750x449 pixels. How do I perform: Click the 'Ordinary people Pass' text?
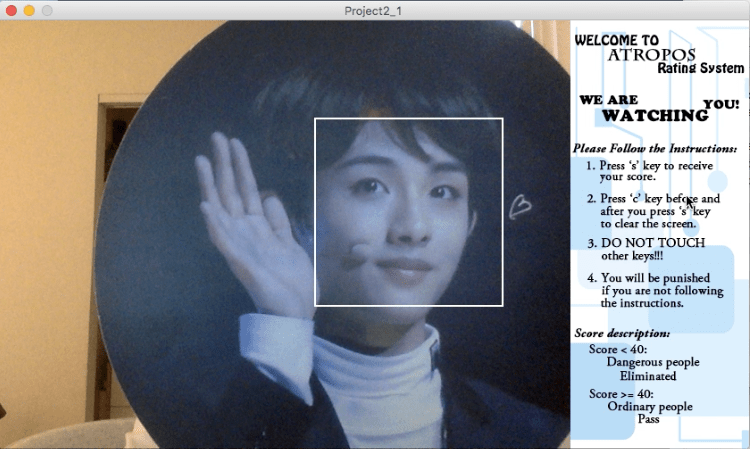coord(649,413)
